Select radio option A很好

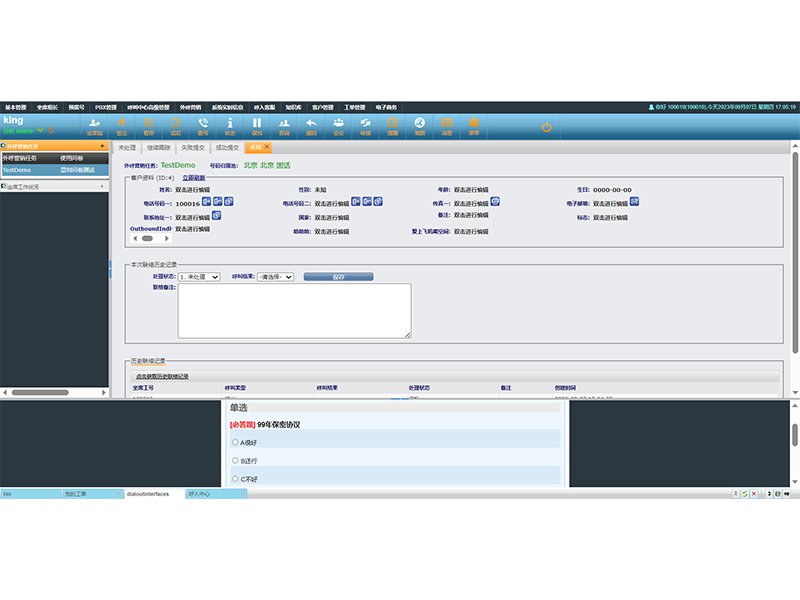pos(235,442)
